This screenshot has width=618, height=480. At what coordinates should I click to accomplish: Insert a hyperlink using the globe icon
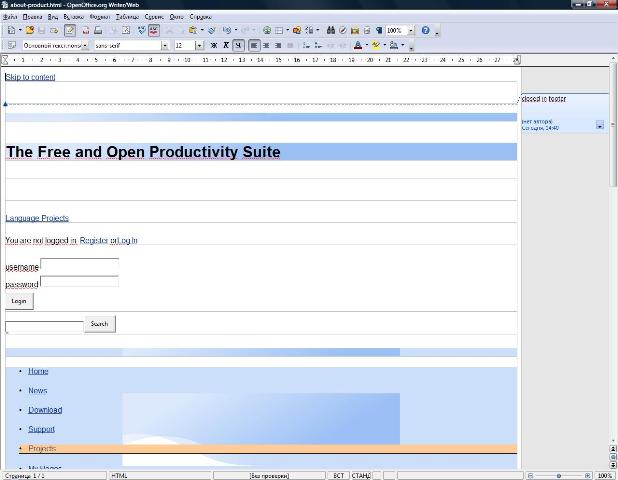click(x=267, y=30)
